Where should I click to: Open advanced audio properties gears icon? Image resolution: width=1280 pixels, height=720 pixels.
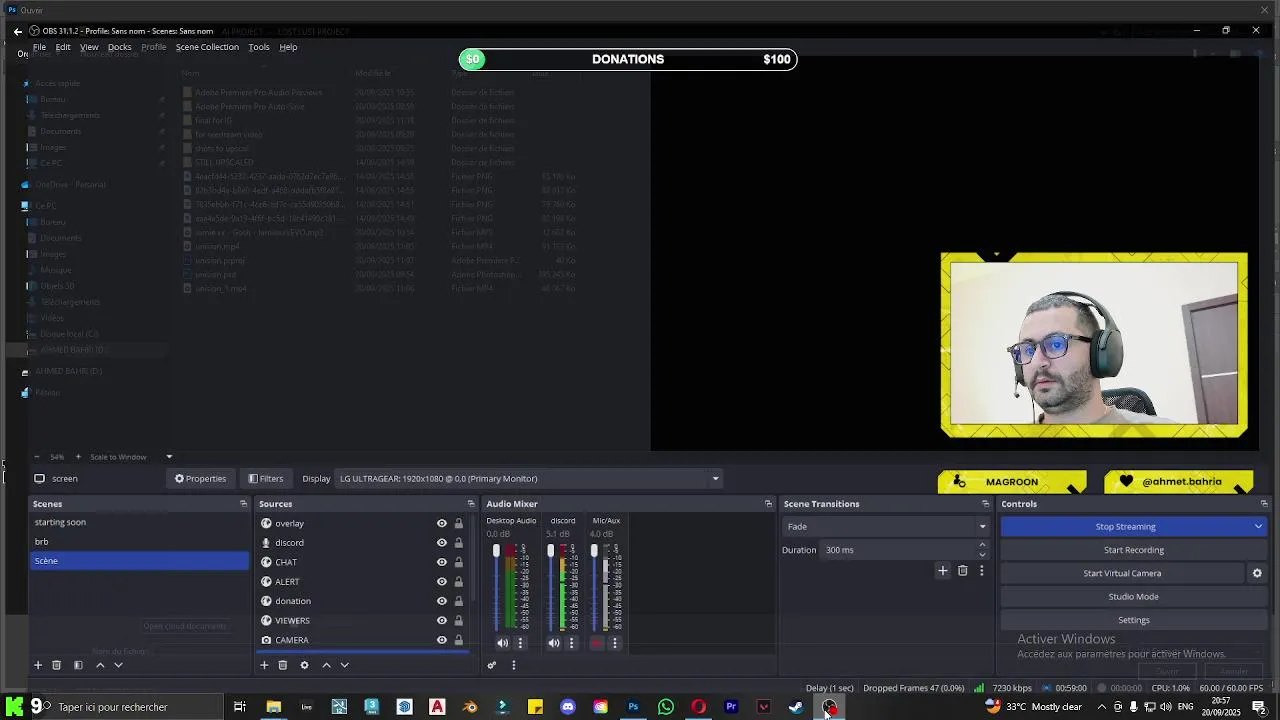pos(491,665)
